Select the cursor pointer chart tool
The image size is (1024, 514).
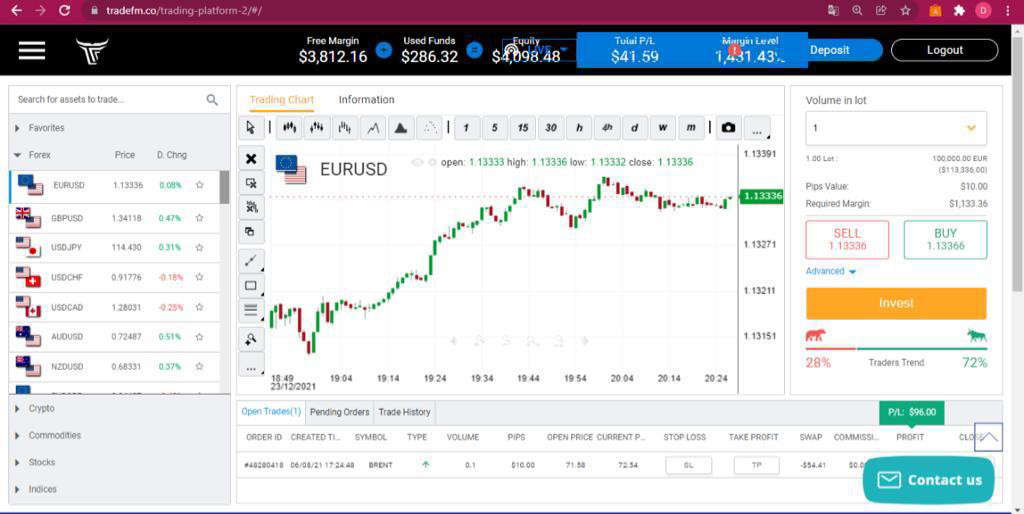pyautogui.click(x=250, y=128)
